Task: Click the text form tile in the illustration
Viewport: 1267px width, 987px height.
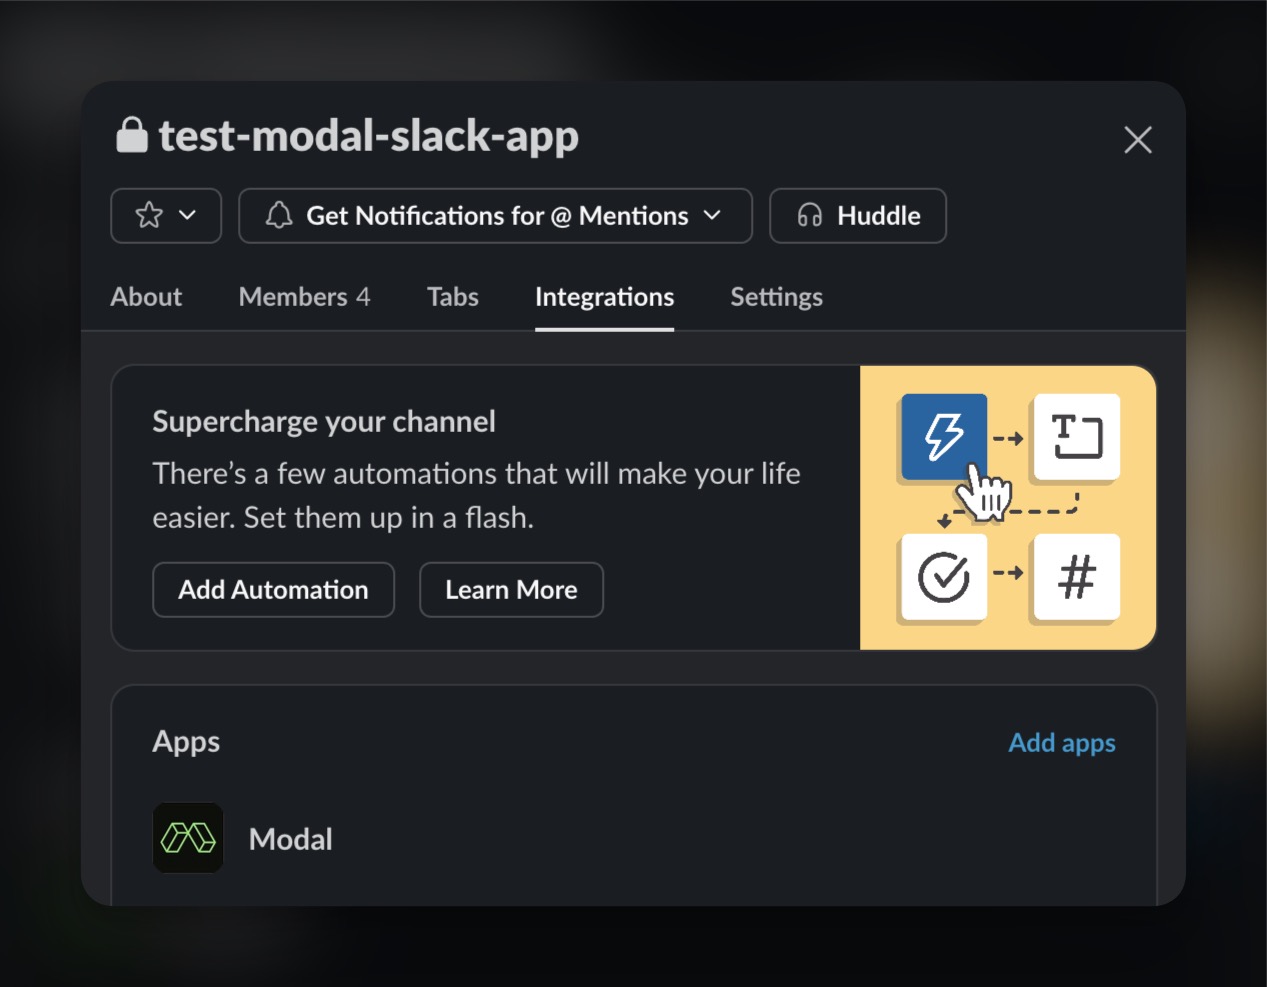Action: click(1076, 437)
